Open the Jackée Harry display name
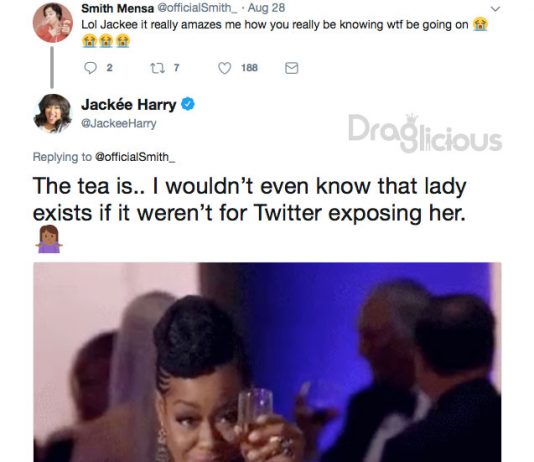This screenshot has height=462, width=534. tap(128, 105)
